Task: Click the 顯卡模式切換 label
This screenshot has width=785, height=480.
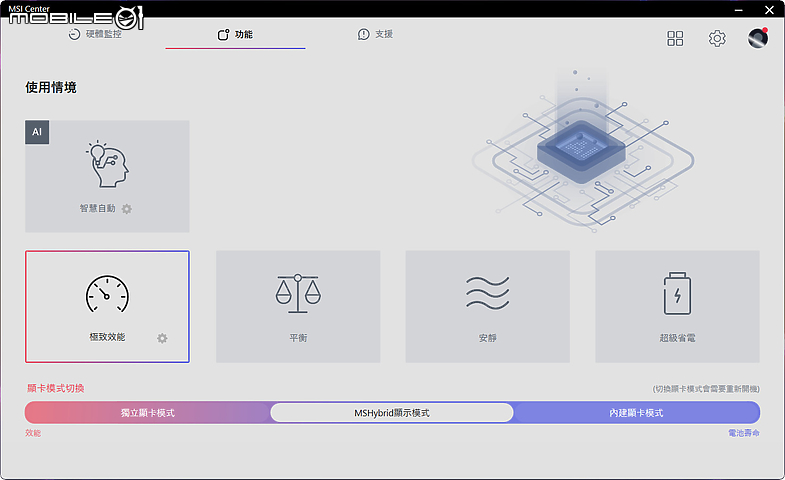Action: (56, 388)
